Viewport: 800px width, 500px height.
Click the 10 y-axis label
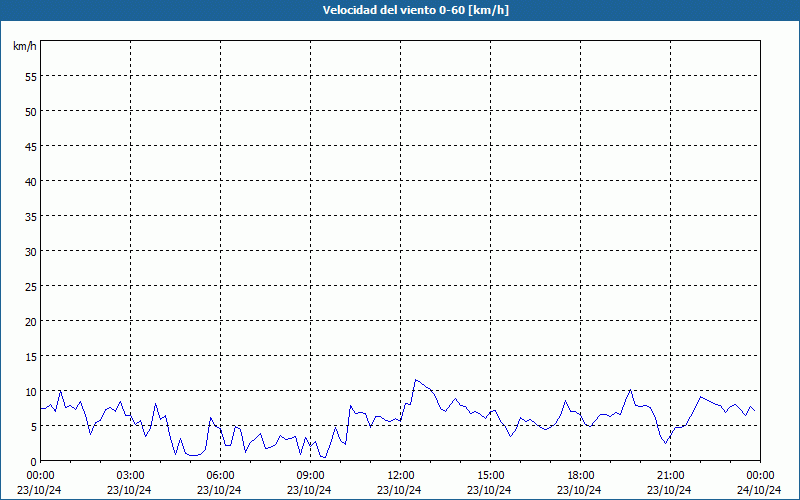coord(31,392)
